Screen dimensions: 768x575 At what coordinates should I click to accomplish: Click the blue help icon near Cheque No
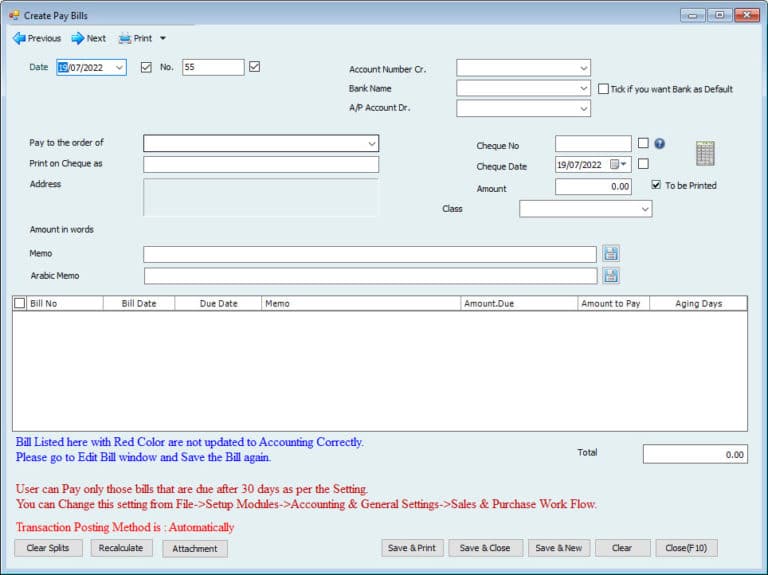(x=660, y=144)
